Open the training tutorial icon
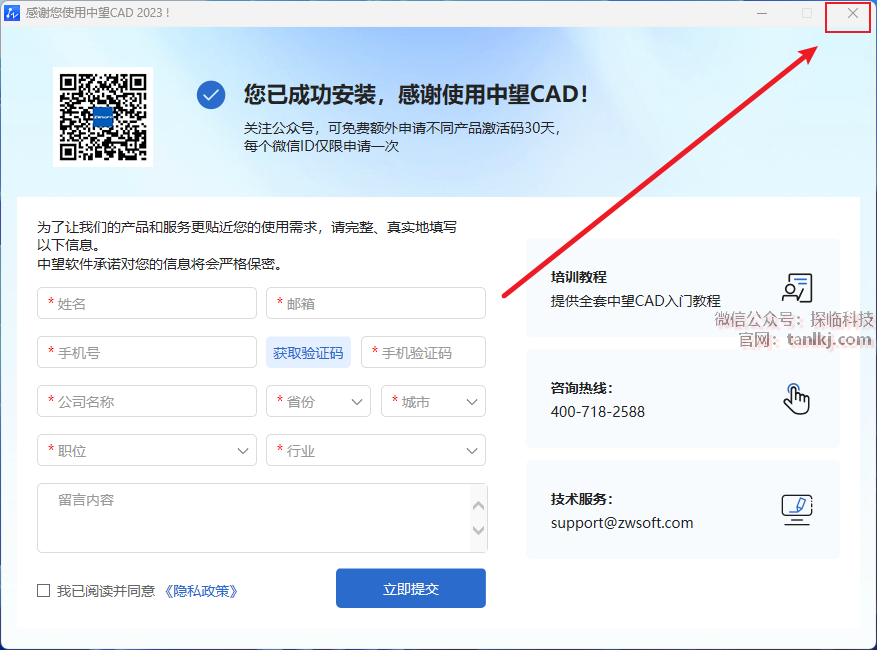Image resolution: width=877 pixels, height=650 pixels. click(796, 288)
